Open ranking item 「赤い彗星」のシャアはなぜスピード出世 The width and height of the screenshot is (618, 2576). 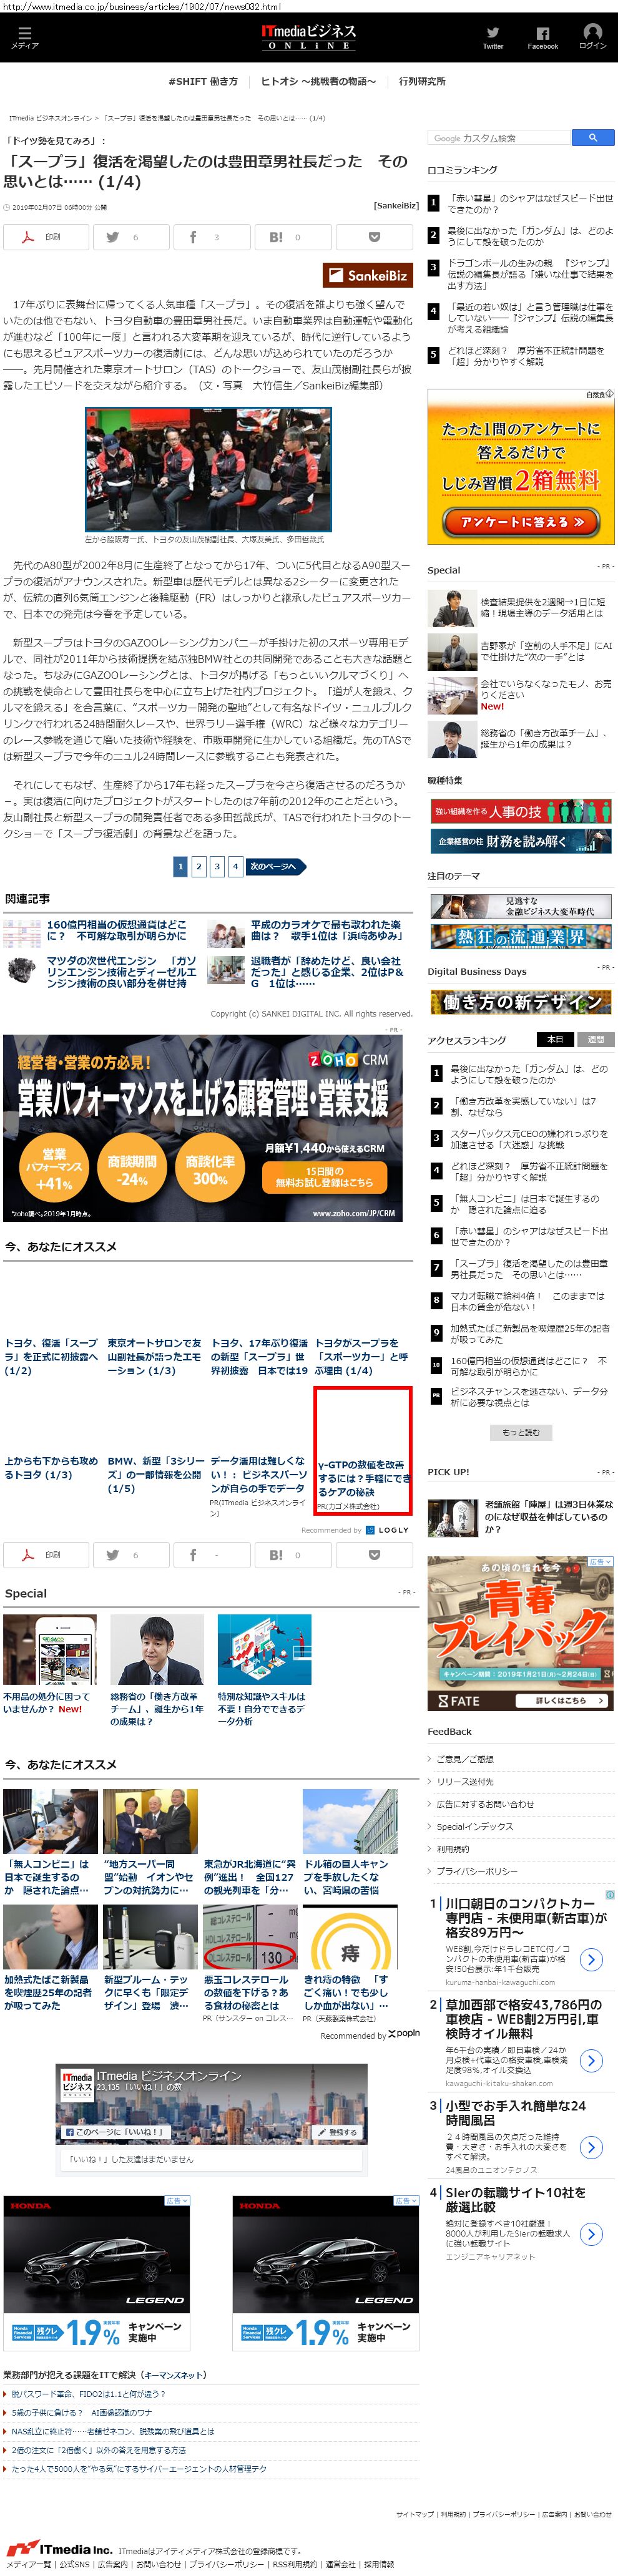pos(530,204)
